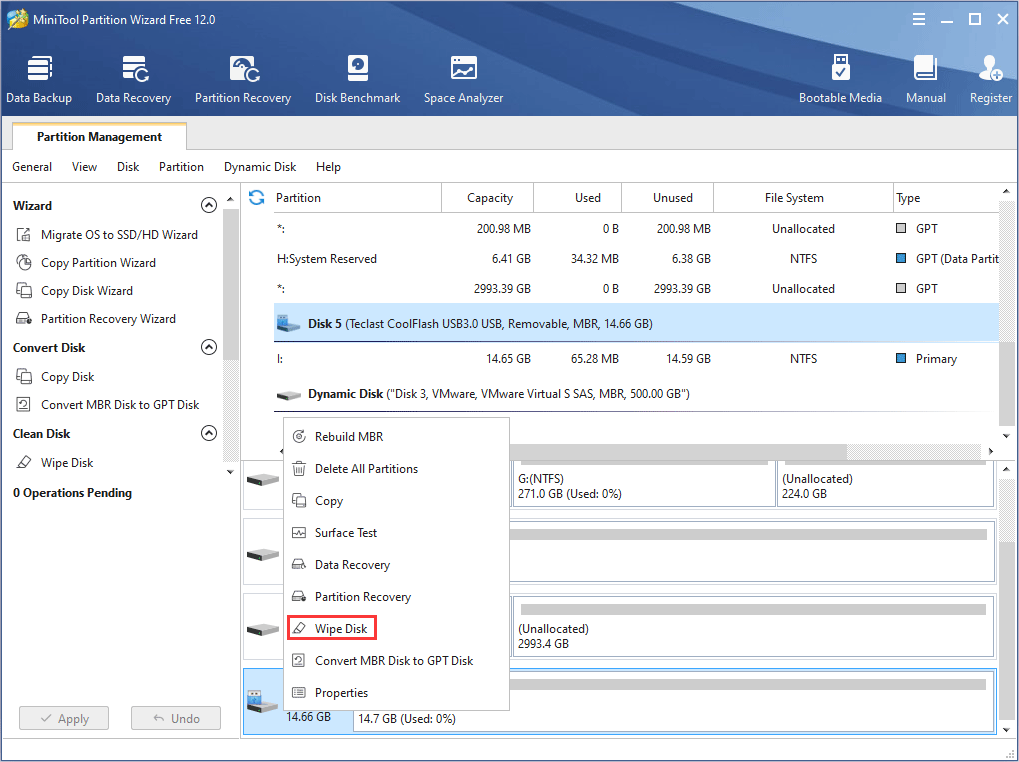1019x762 pixels.
Task: Select the 2993.39 GB unallocated row
Action: 636,288
